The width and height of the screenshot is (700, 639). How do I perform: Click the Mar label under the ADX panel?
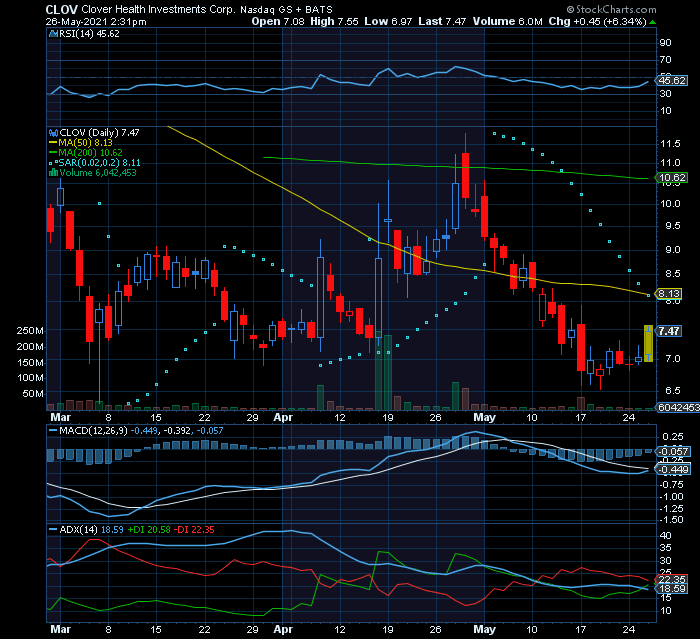click(60, 629)
